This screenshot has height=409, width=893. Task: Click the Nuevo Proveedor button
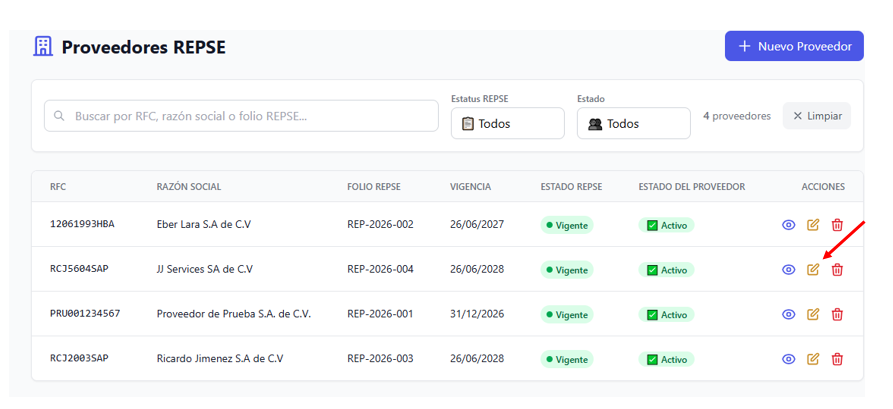point(794,46)
